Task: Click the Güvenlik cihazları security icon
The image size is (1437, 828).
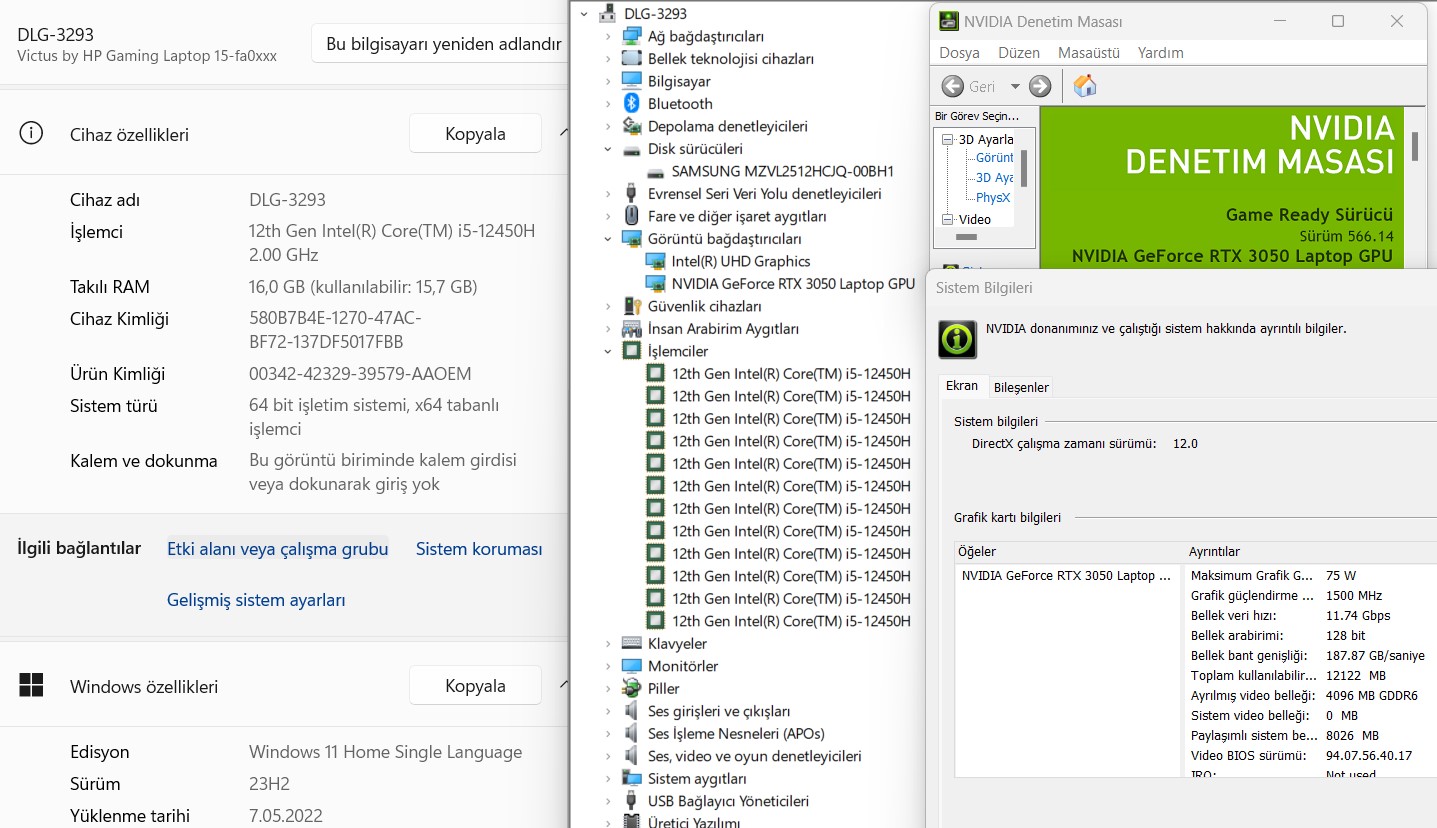Action: [x=631, y=306]
